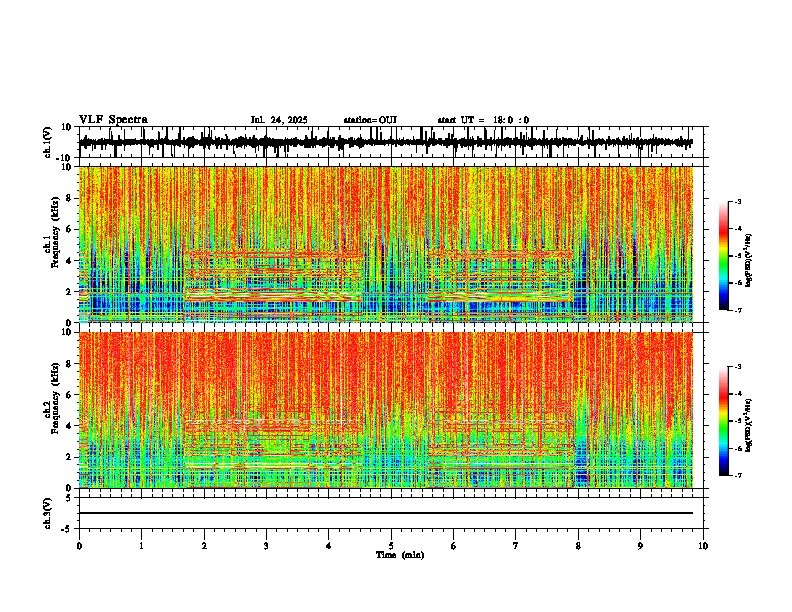
Task: Click the ch.1 spectrogram color scale bar
Action: (x=723, y=256)
